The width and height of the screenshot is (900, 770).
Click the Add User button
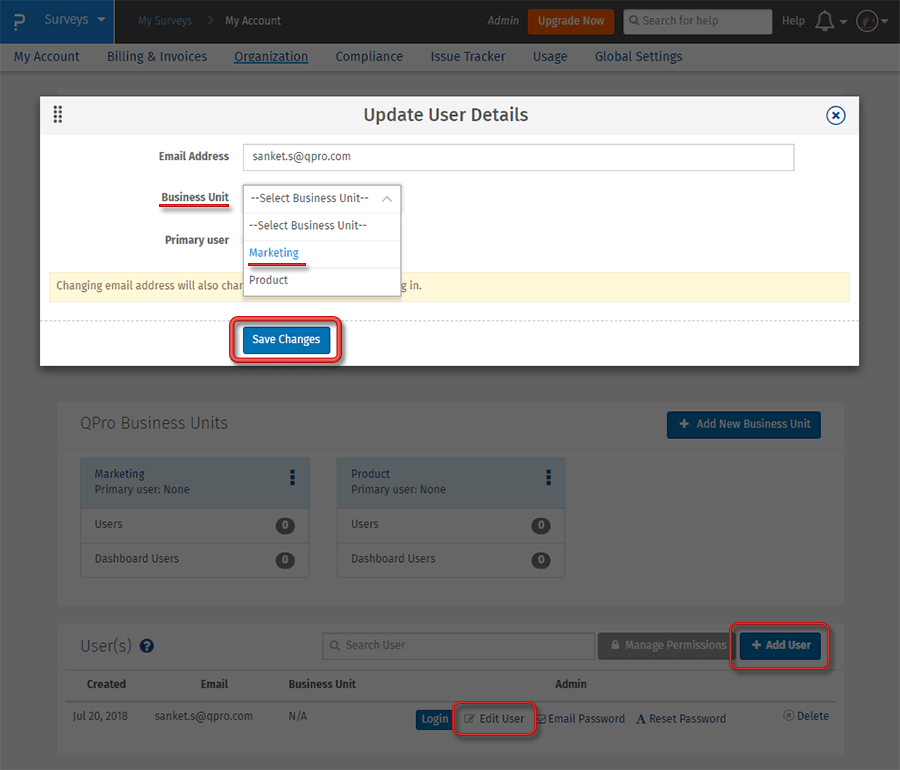point(780,646)
